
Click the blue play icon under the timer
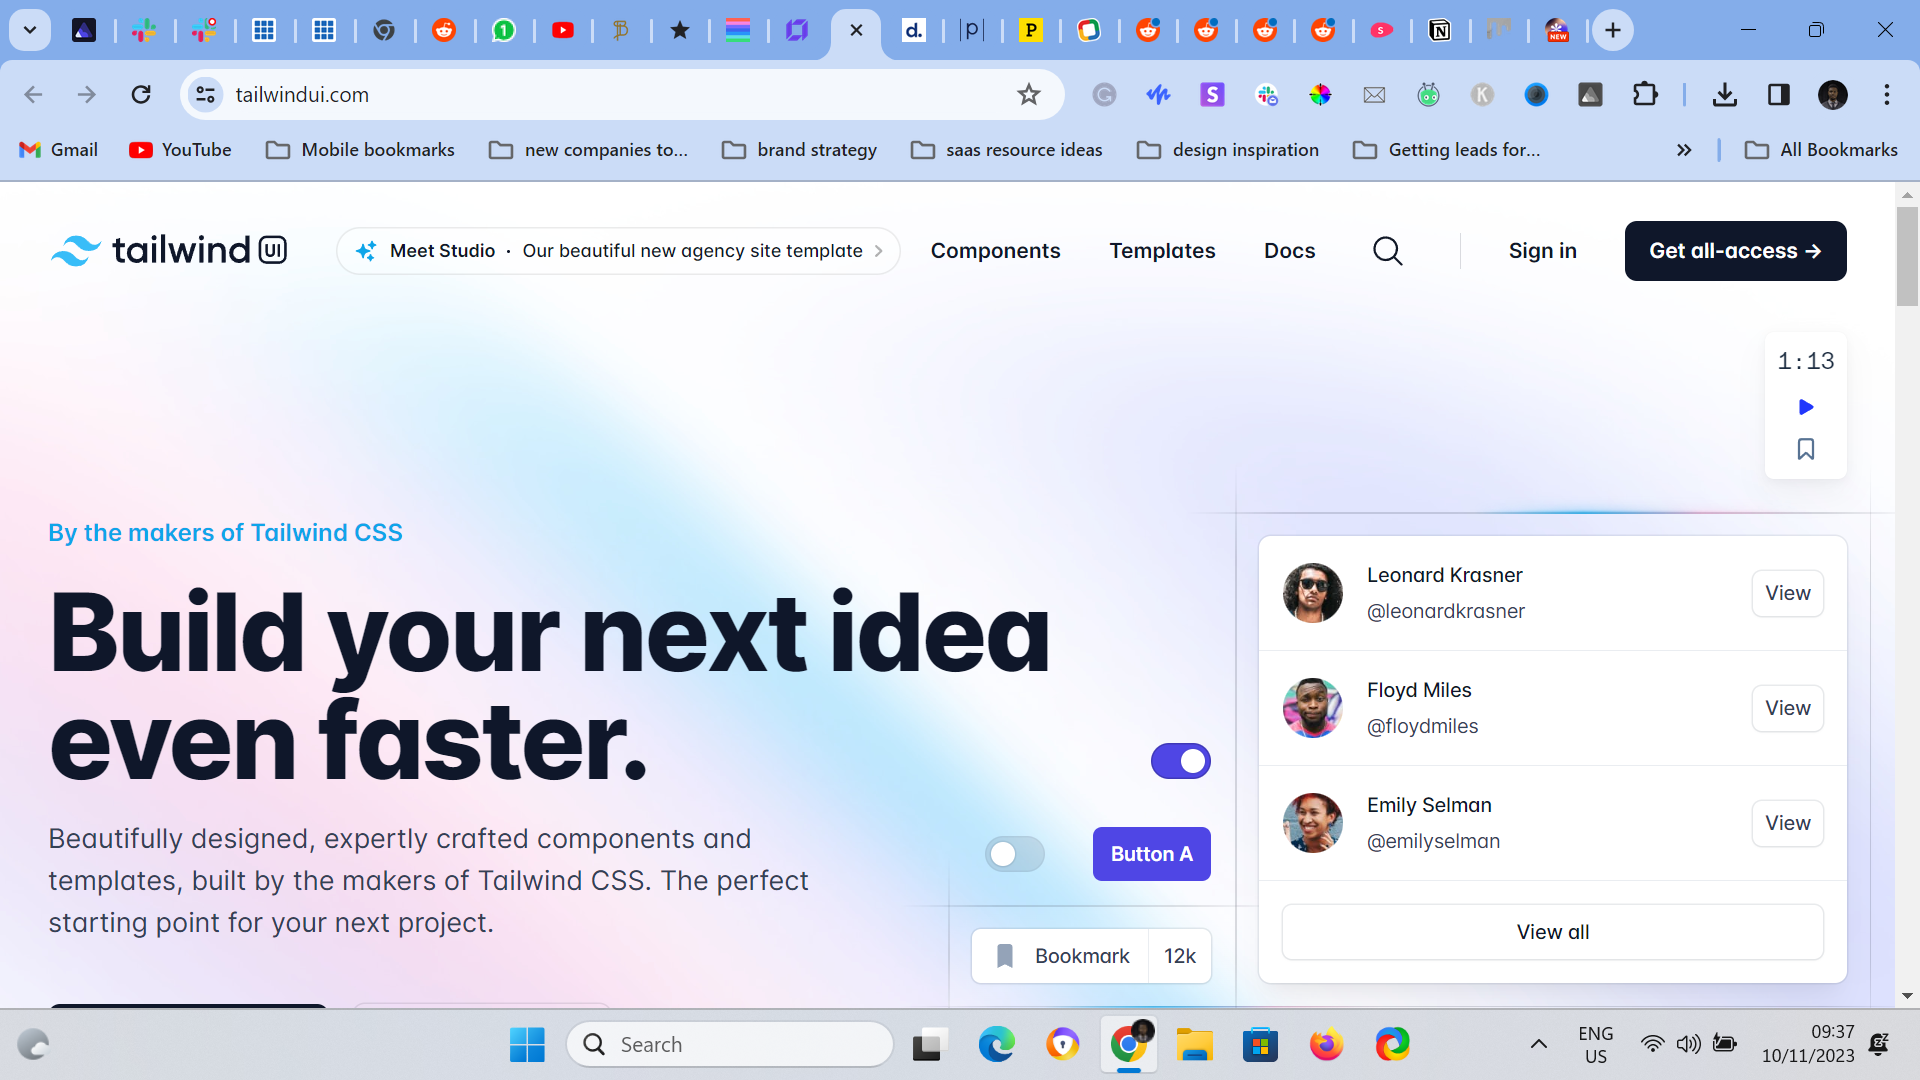(1805, 407)
